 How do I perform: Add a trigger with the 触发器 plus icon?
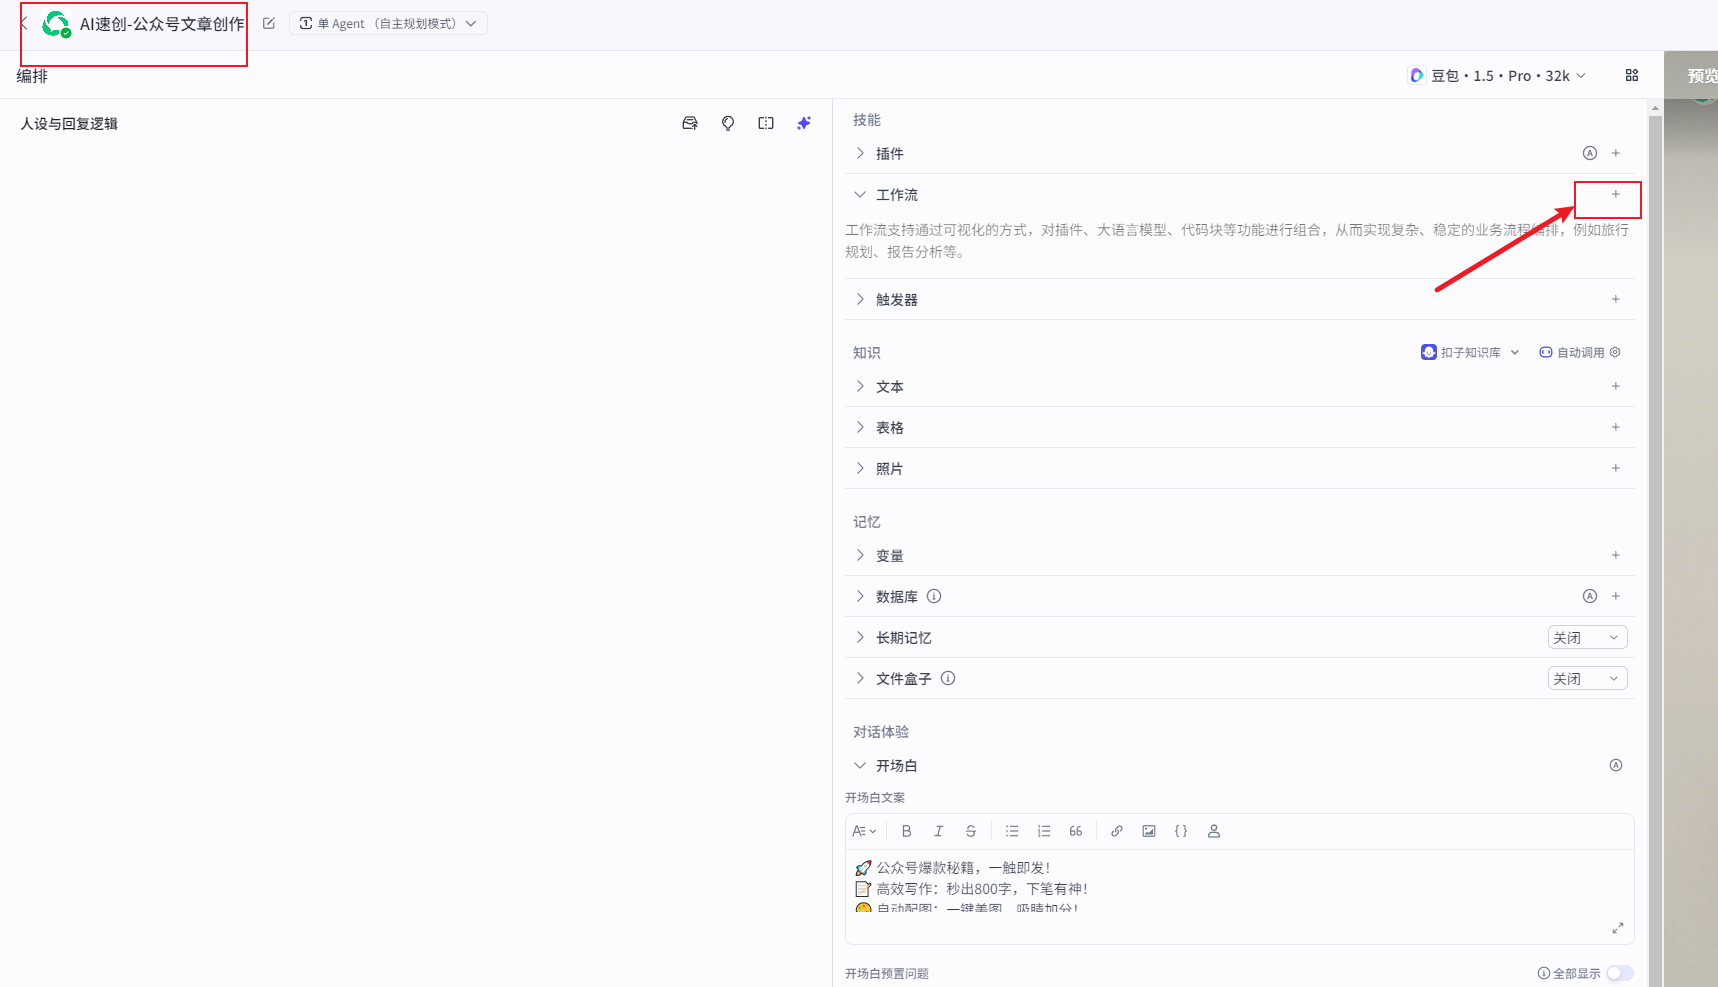(x=1616, y=299)
